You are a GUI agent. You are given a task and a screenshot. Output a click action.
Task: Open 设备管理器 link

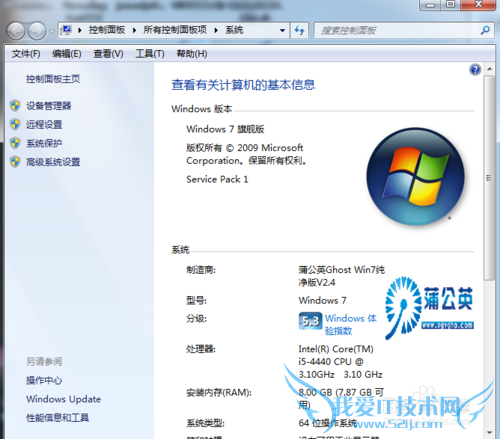[x=49, y=106]
